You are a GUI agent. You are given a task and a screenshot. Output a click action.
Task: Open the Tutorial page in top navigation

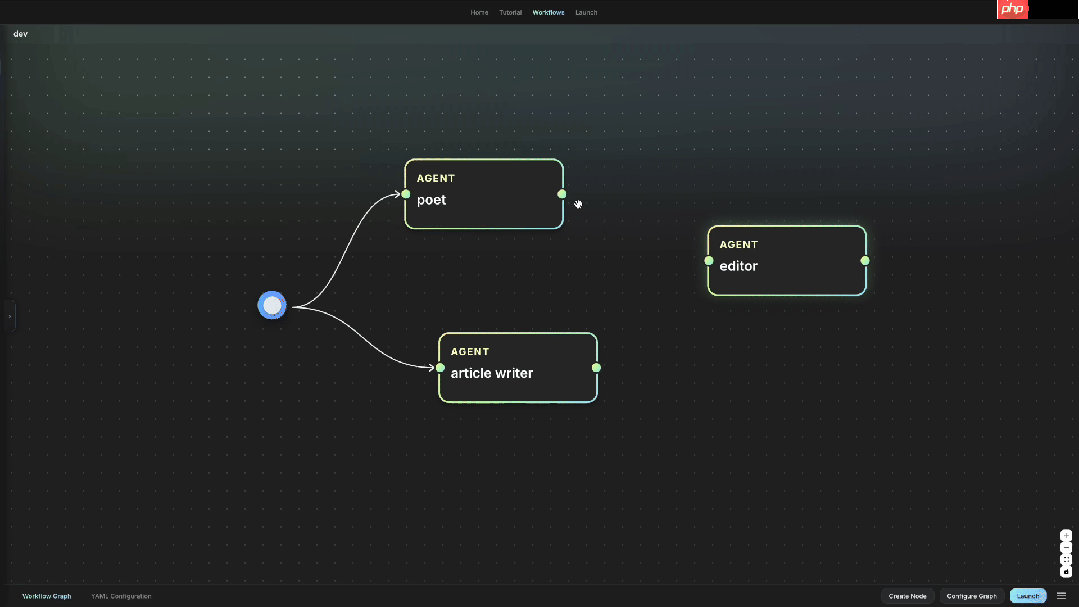tap(510, 13)
